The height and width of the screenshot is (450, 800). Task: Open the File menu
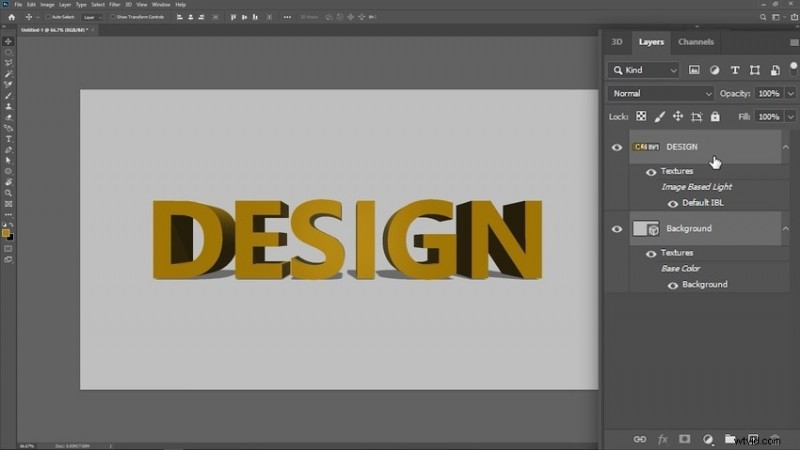[x=18, y=5]
